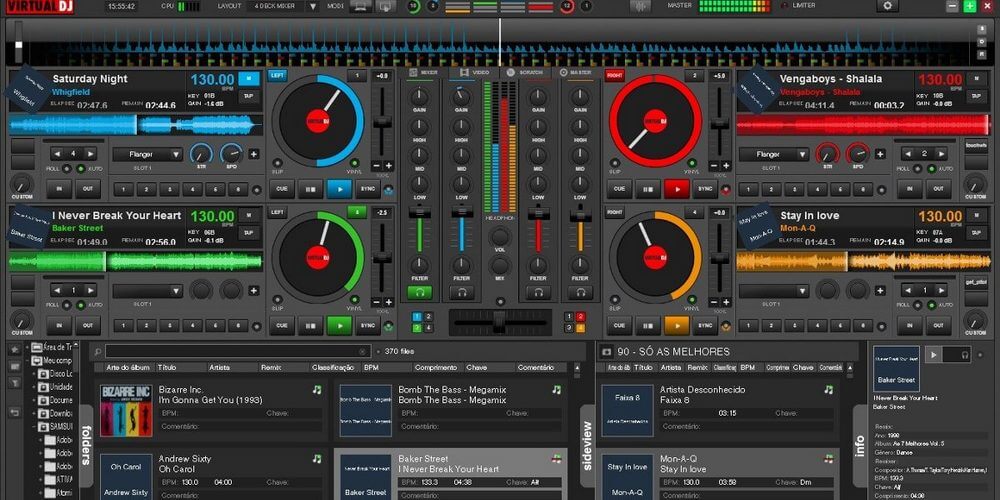The width and height of the screenshot is (1000, 500).
Task: Click the waveform icon next to MASTER
Action: 640,6
